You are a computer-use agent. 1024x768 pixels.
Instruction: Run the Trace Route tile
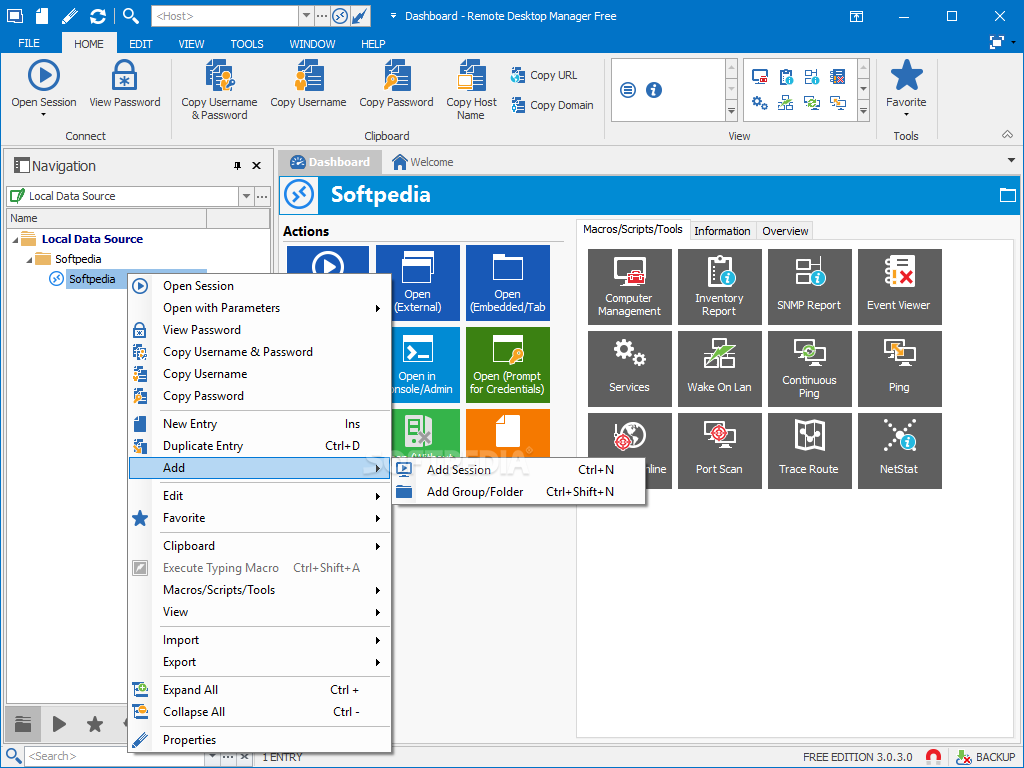pos(809,451)
